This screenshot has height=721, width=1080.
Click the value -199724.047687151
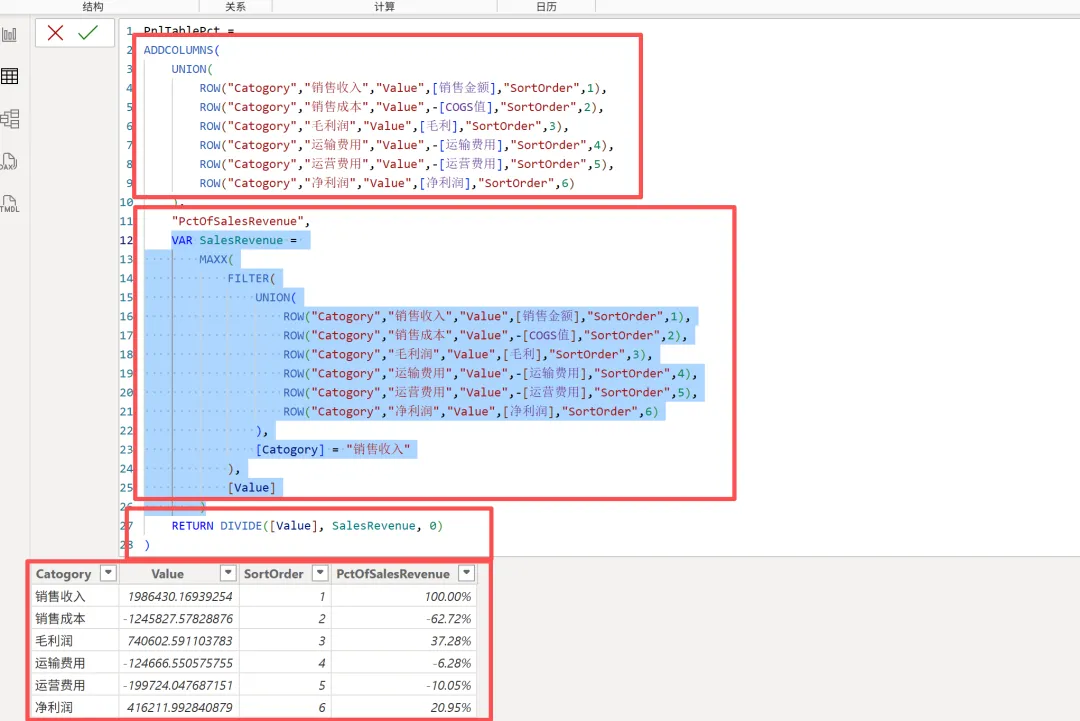tap(178, 685)
